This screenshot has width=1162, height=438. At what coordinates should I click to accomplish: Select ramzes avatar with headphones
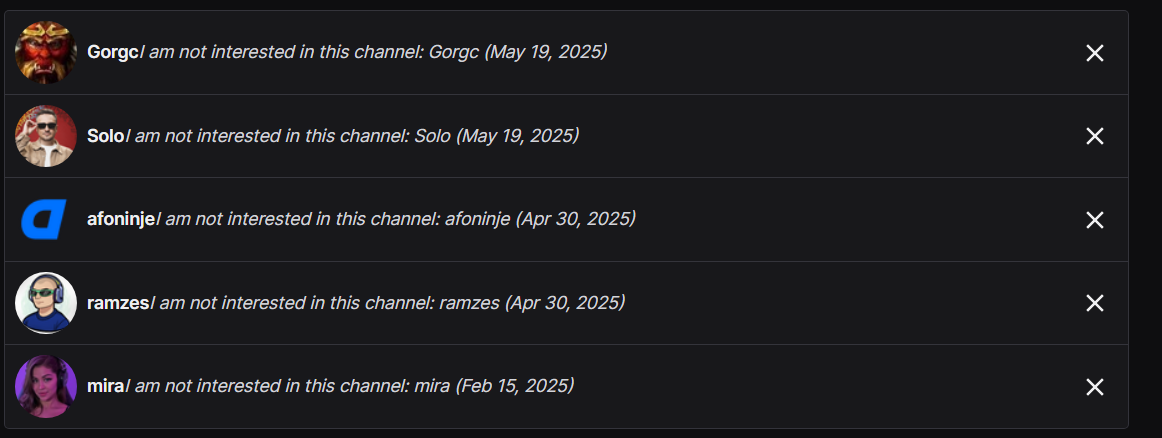click(46, 303)
